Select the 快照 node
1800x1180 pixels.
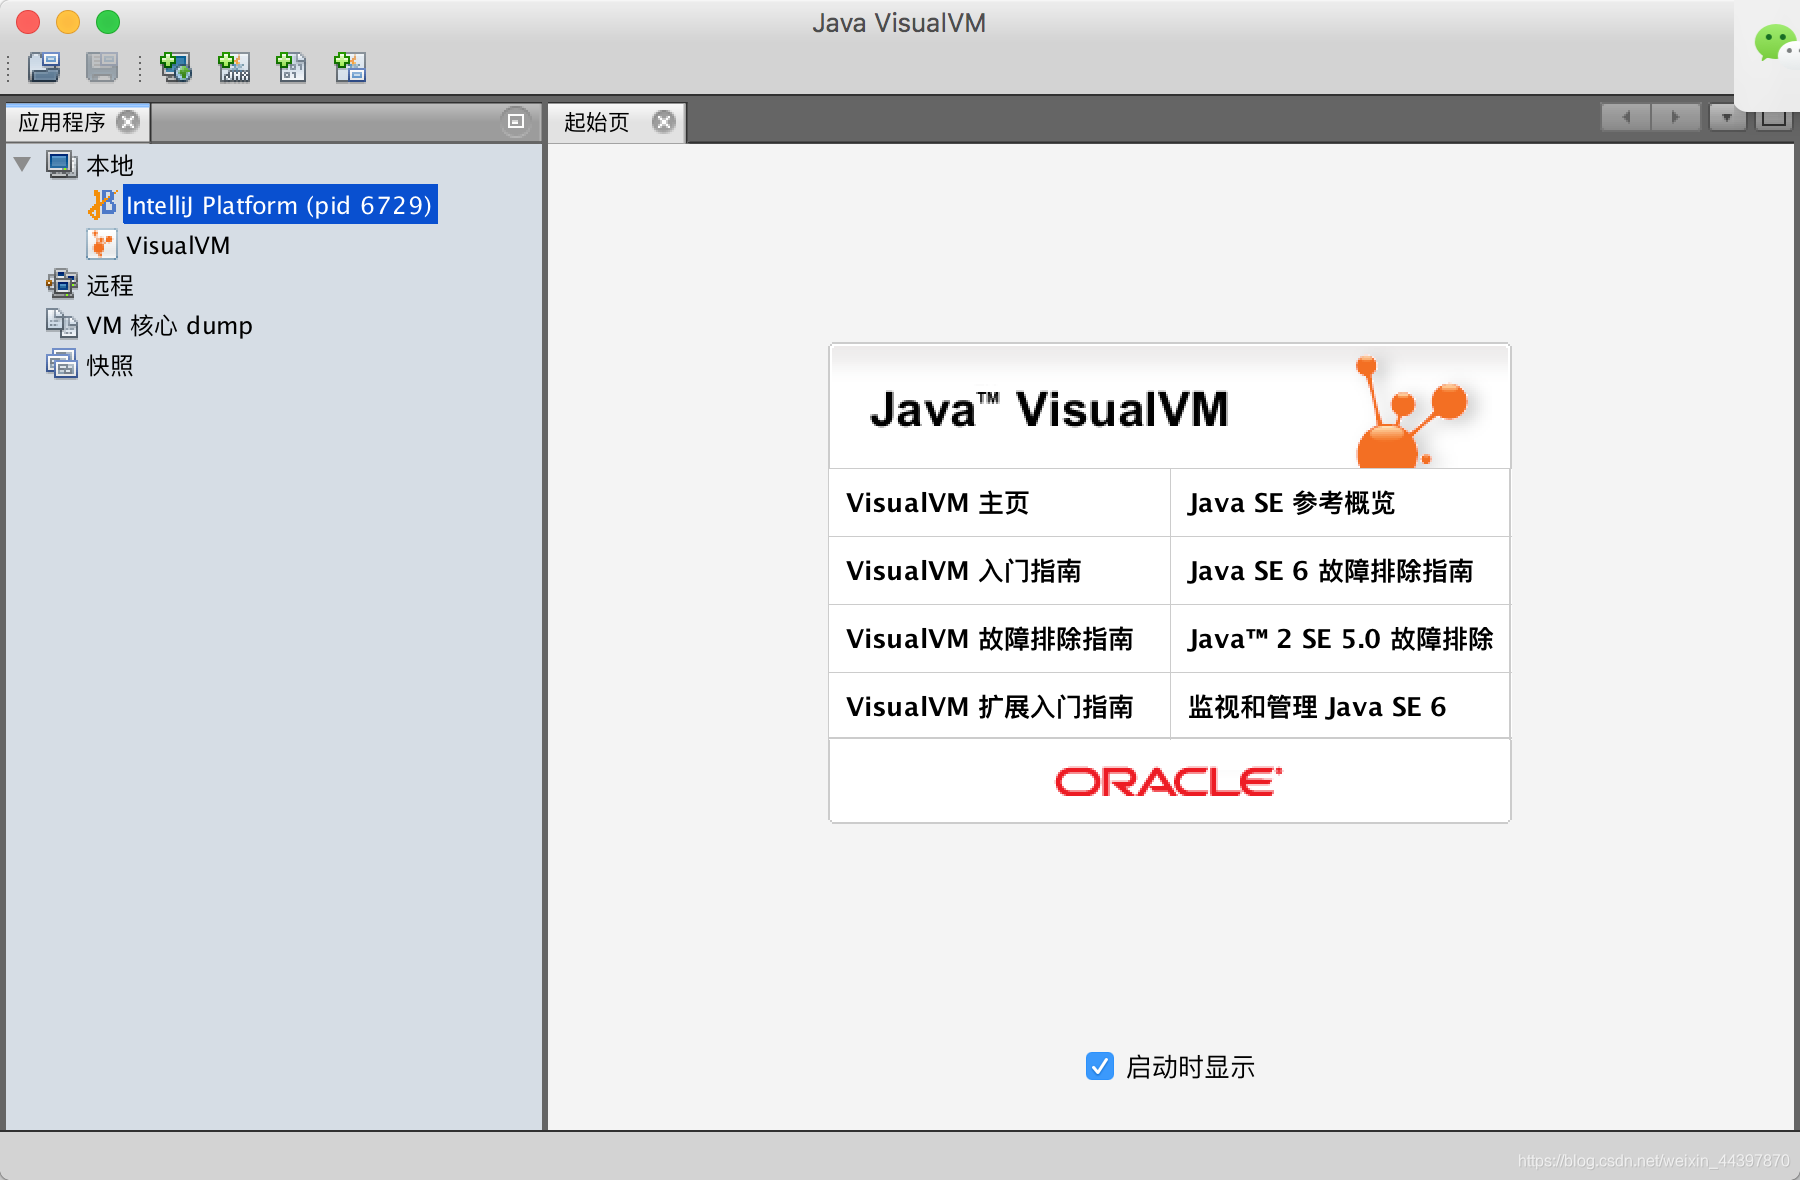(x=110, y=365)
